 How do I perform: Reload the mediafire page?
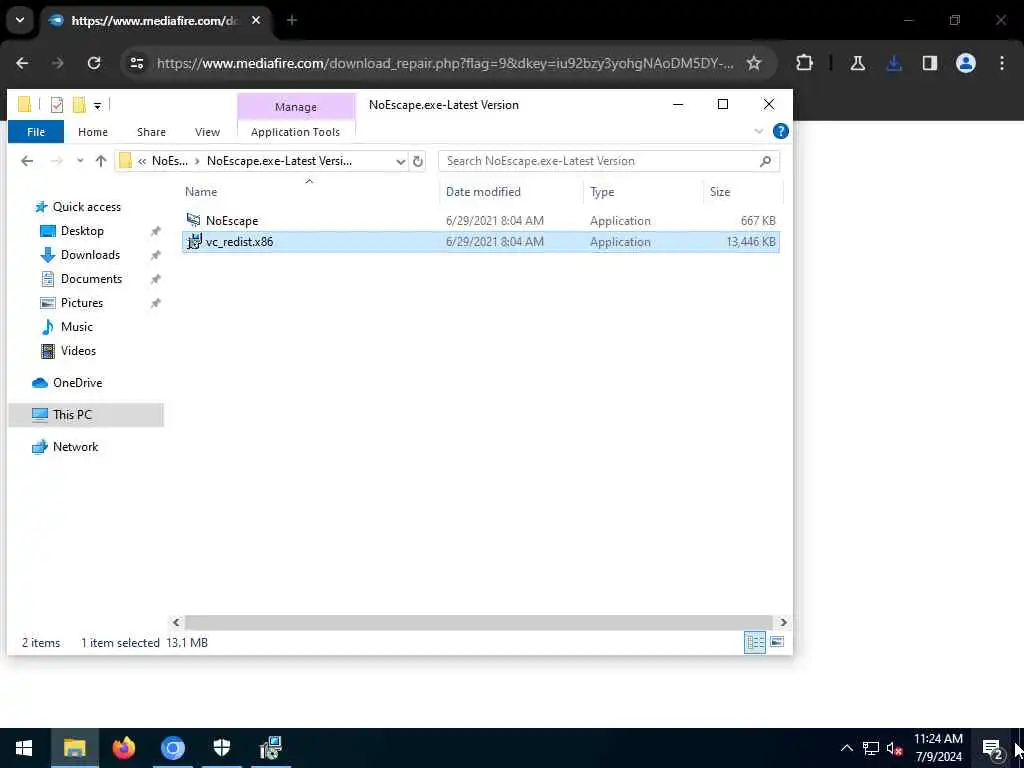(x=94, y=63)
